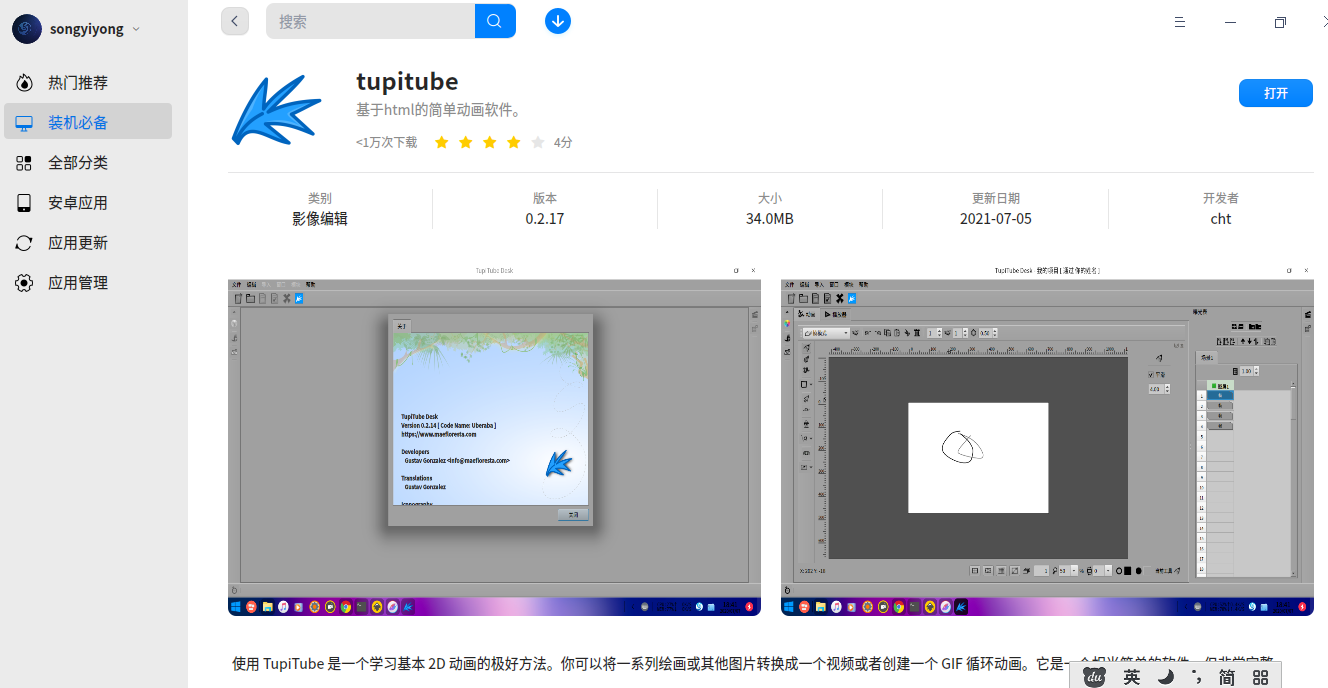Click the 4分 rating score
The height and width of the screenshot is (688, 1328).
pos(563,143)
